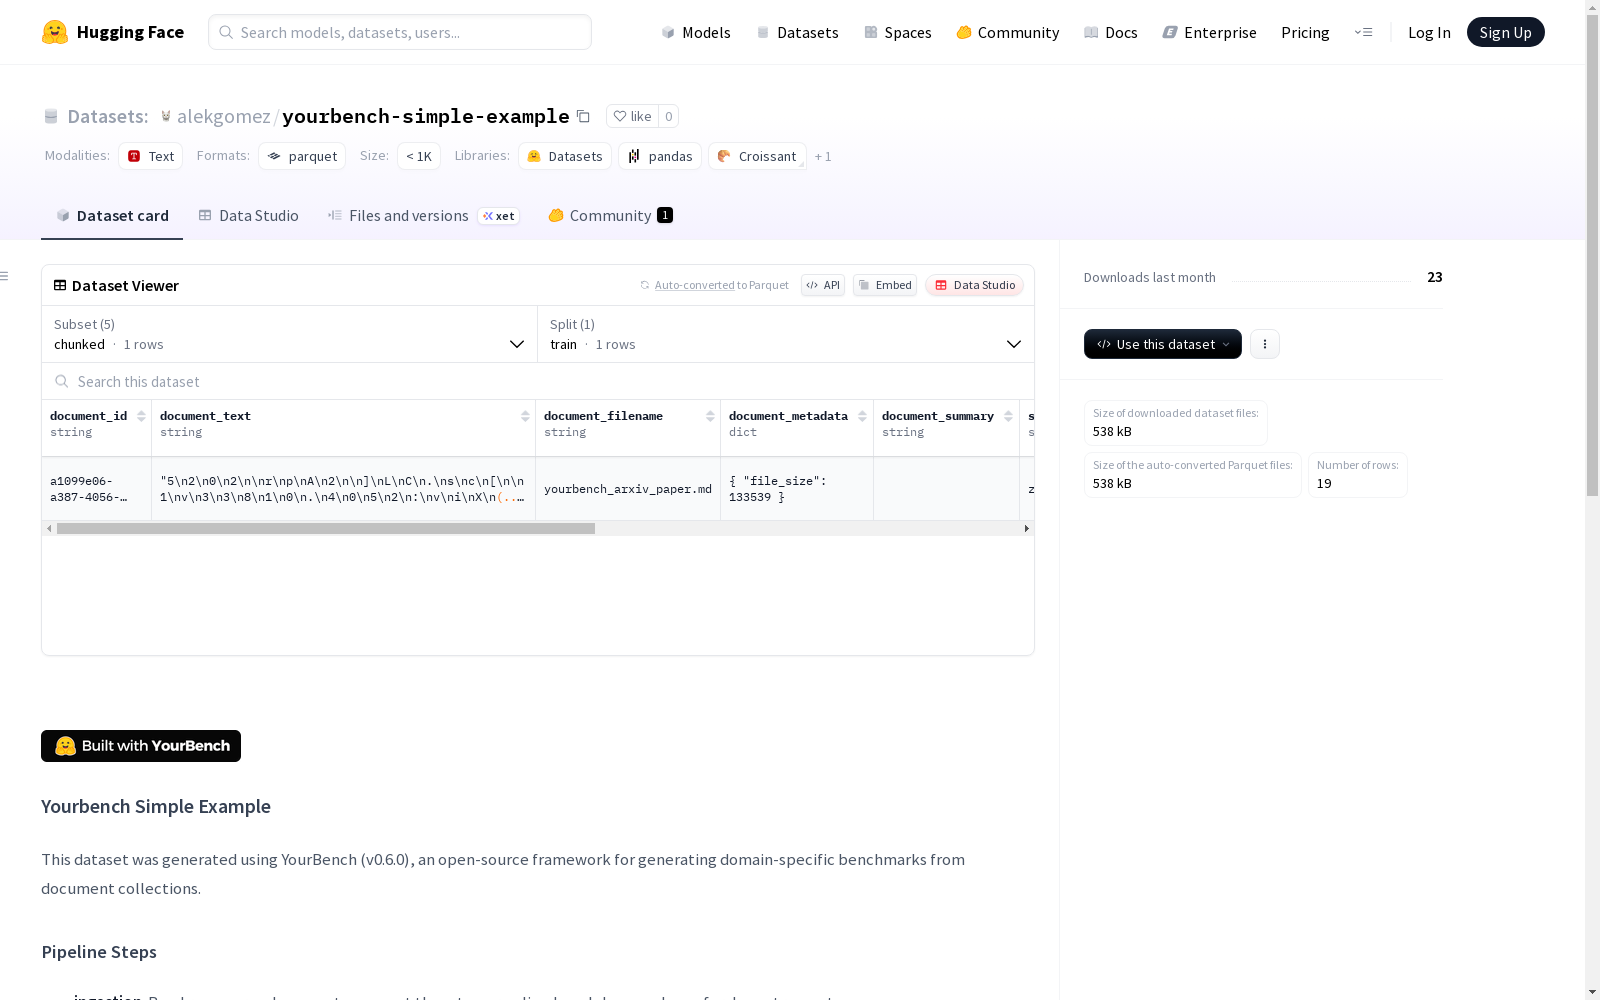
Task: Like the dataset with the heart button
Action: point(632,116)
